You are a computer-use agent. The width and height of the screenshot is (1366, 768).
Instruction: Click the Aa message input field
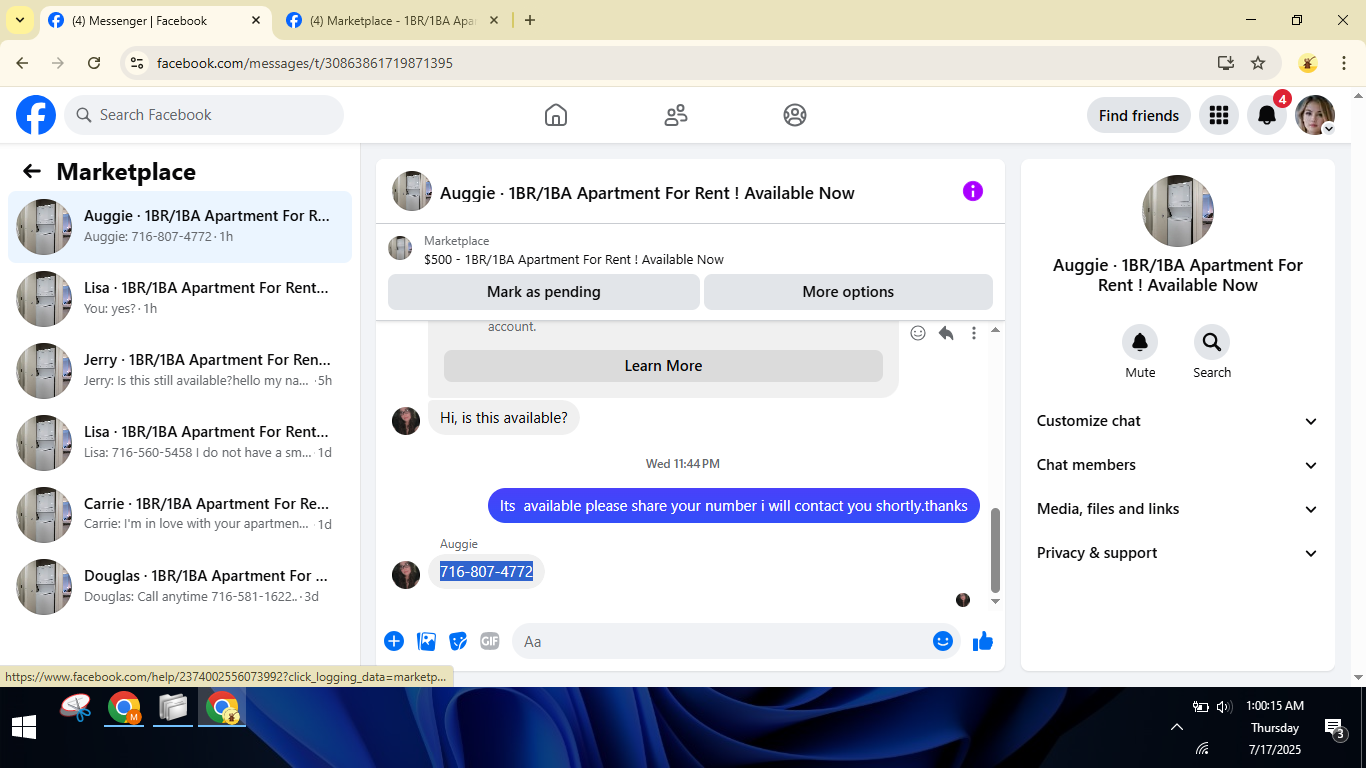(720, 641)
